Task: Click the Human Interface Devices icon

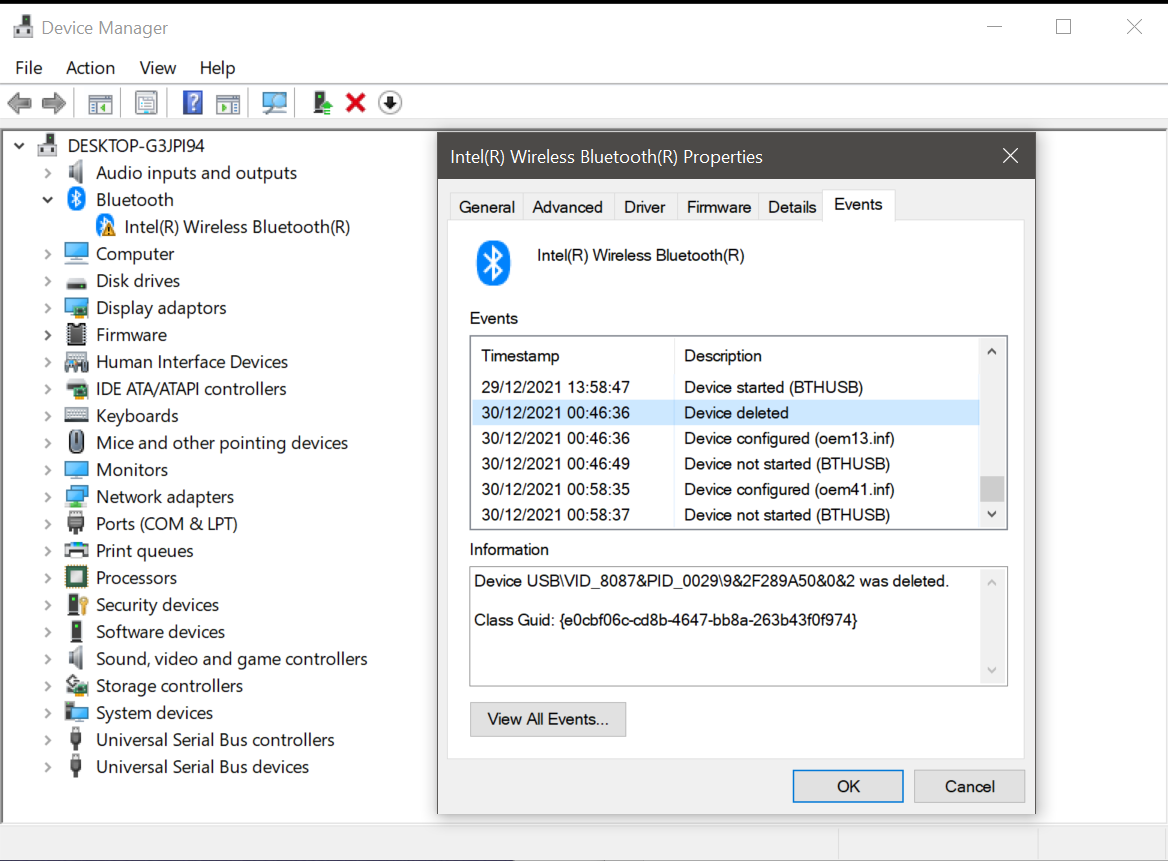Action: point(76,361)
